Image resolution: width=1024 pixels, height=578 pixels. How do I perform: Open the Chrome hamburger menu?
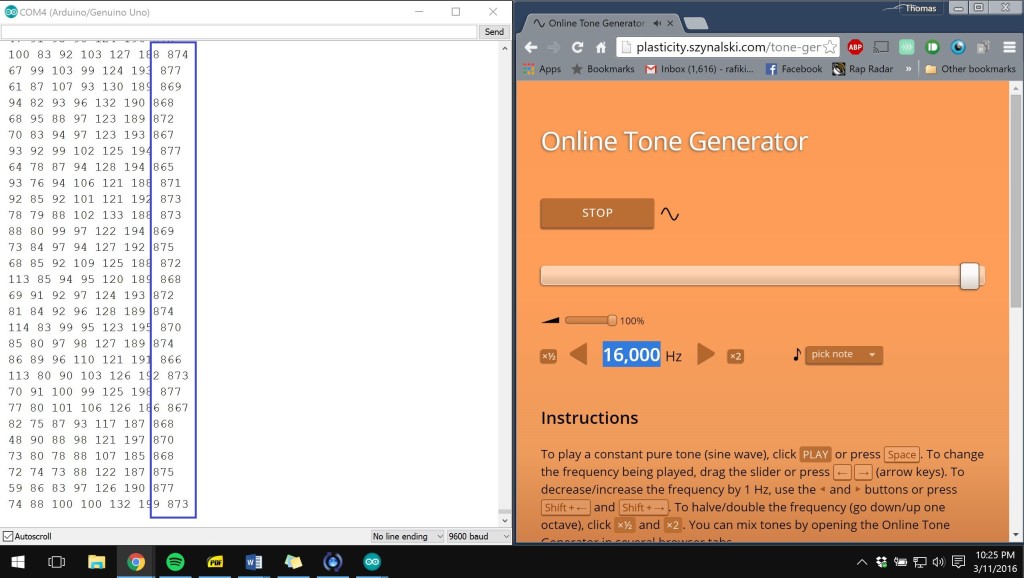[x=1008, y=47]
